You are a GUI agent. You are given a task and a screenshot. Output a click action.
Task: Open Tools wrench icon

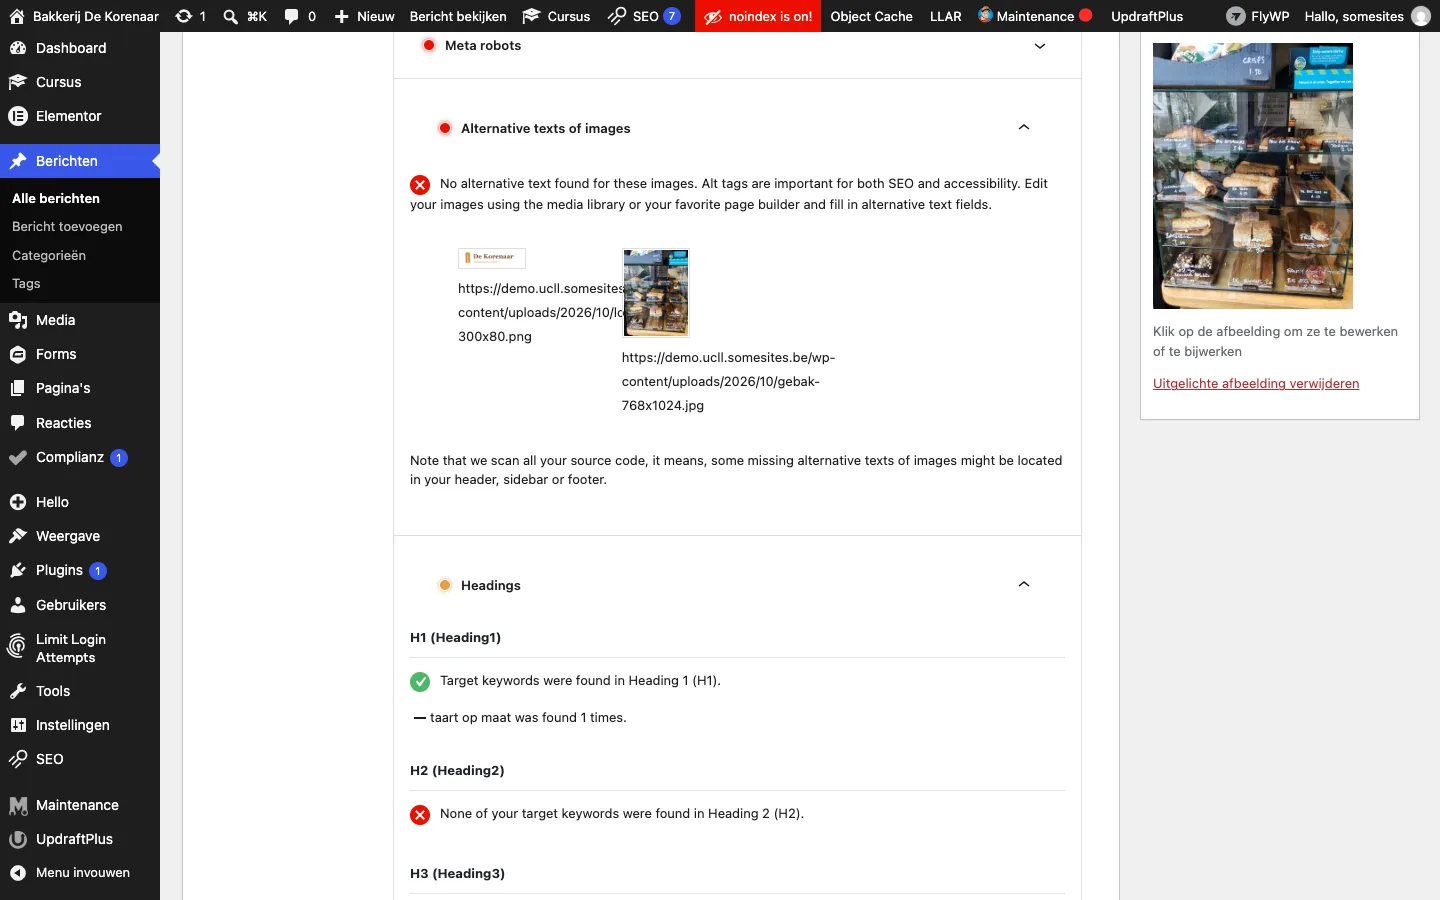18,691
